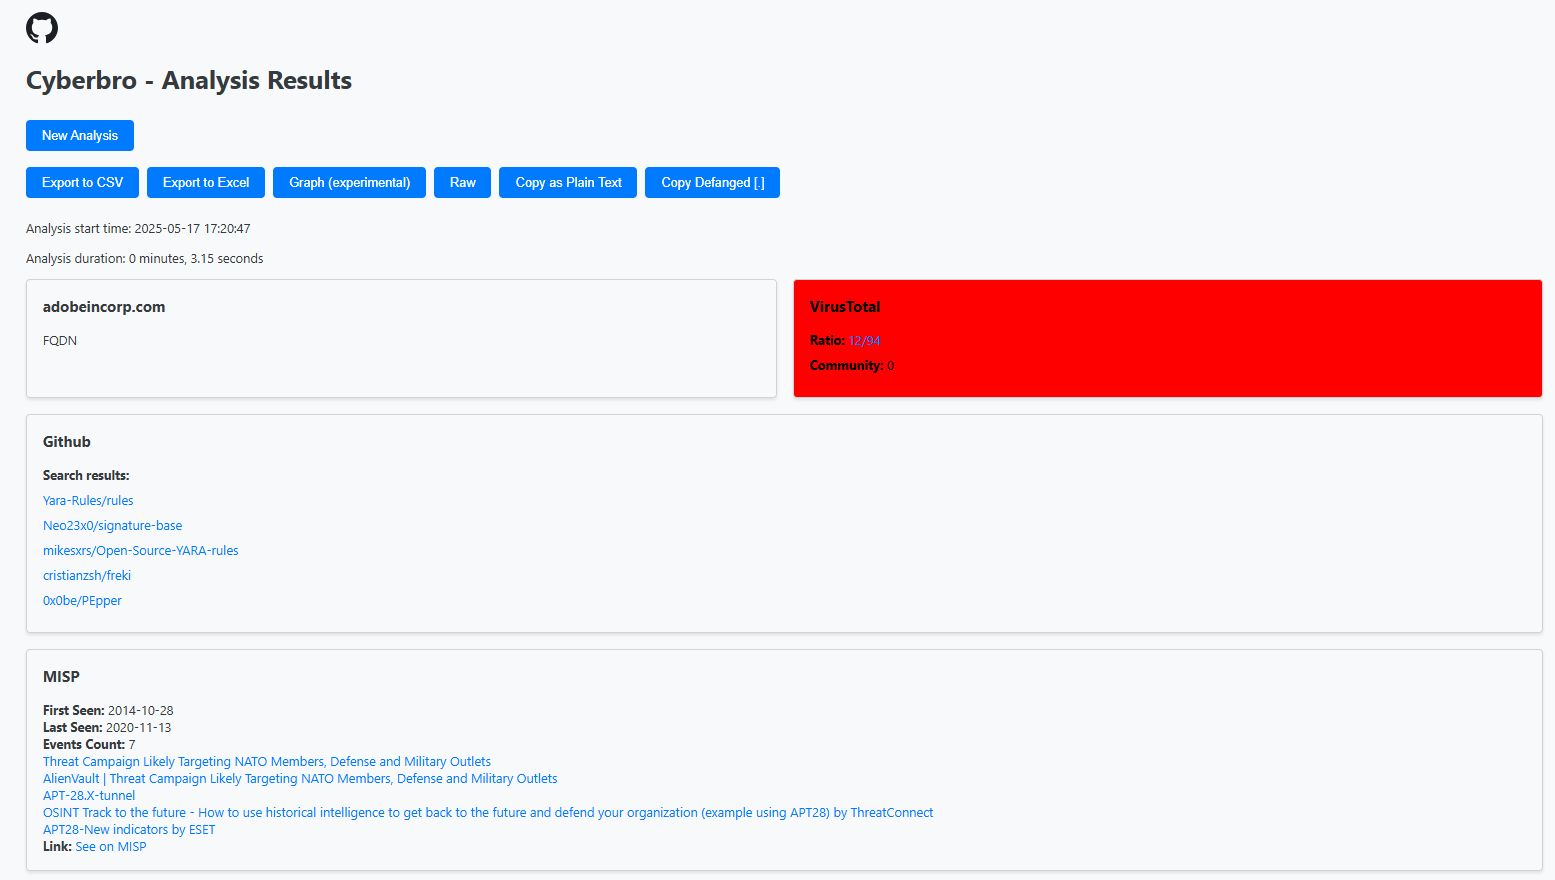Click the VirusTotal card heading
Viewport: 1555px width, 880px height.
tap(845, 307)
